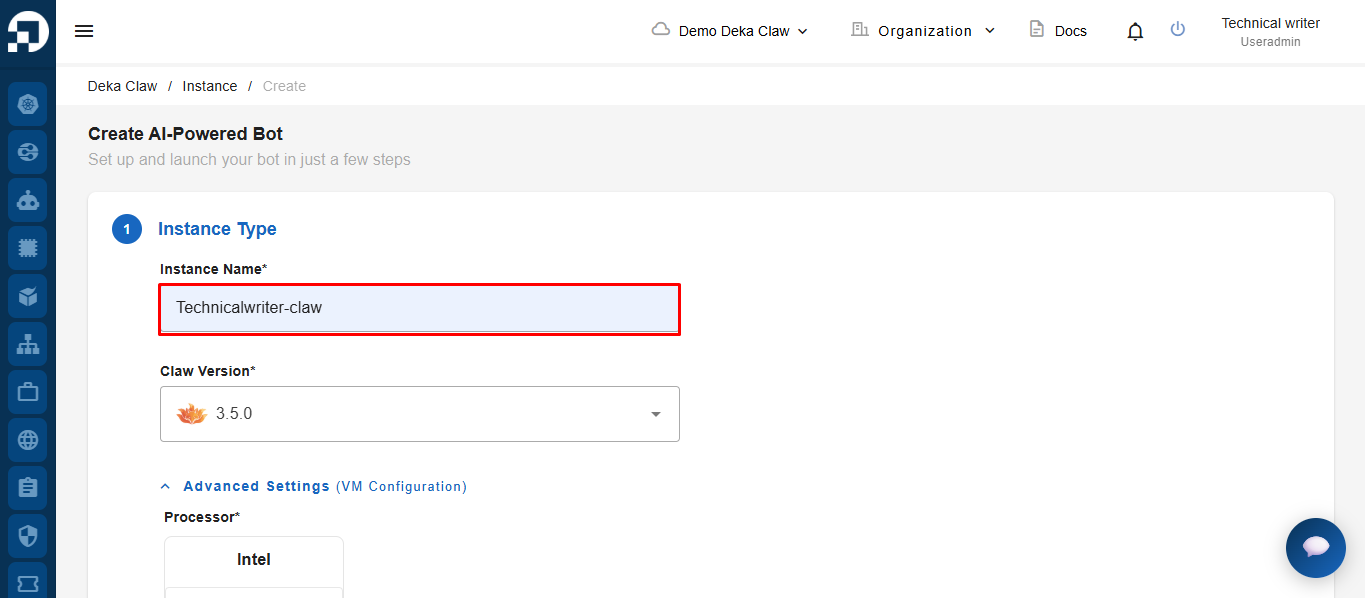Open the globe sidebar icon
Viewport: 1365px width, 598px height.
coord(28,440)
